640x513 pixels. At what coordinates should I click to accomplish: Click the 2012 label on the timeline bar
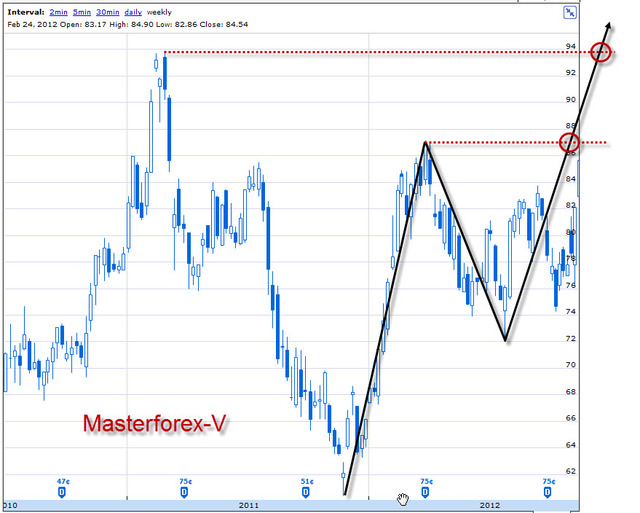click(x=489, y=505)
